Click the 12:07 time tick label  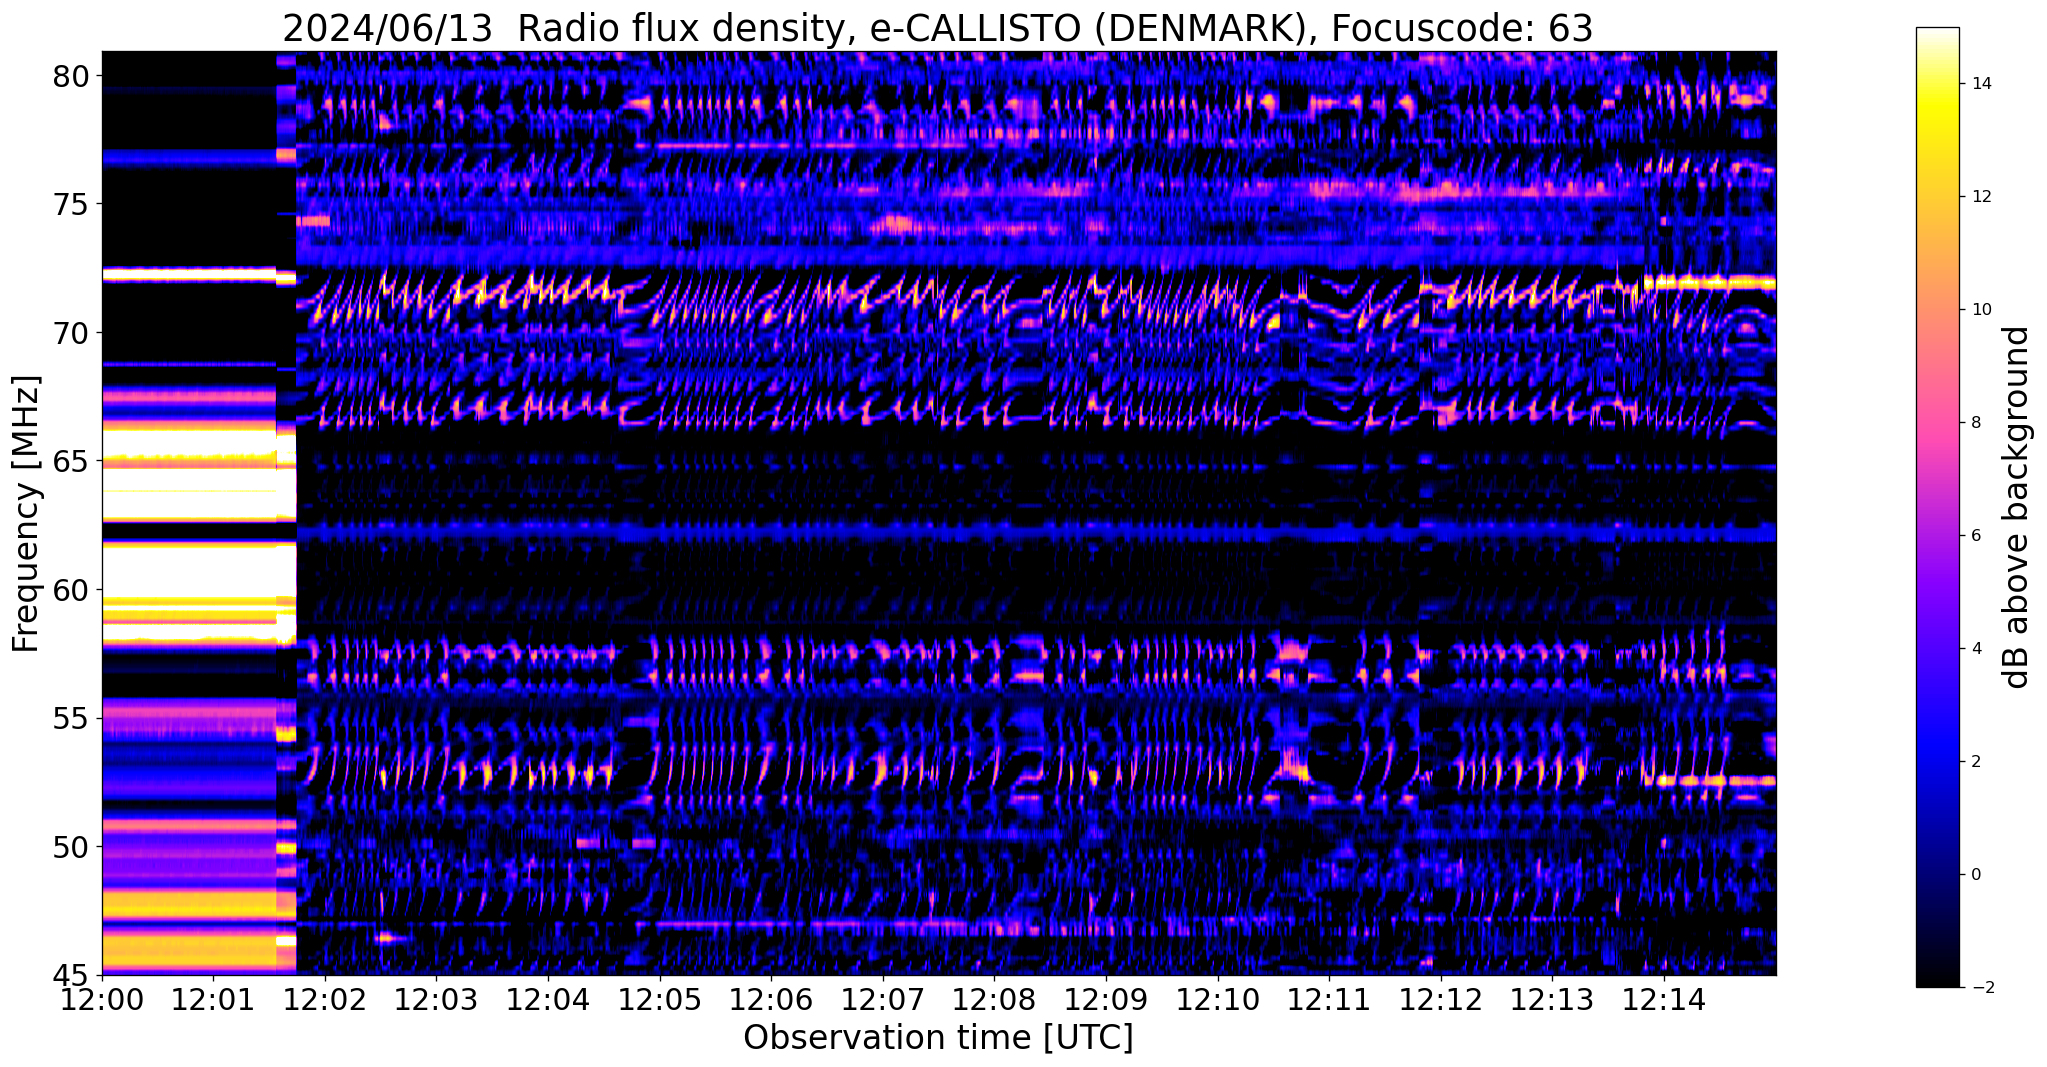(884, 999)
